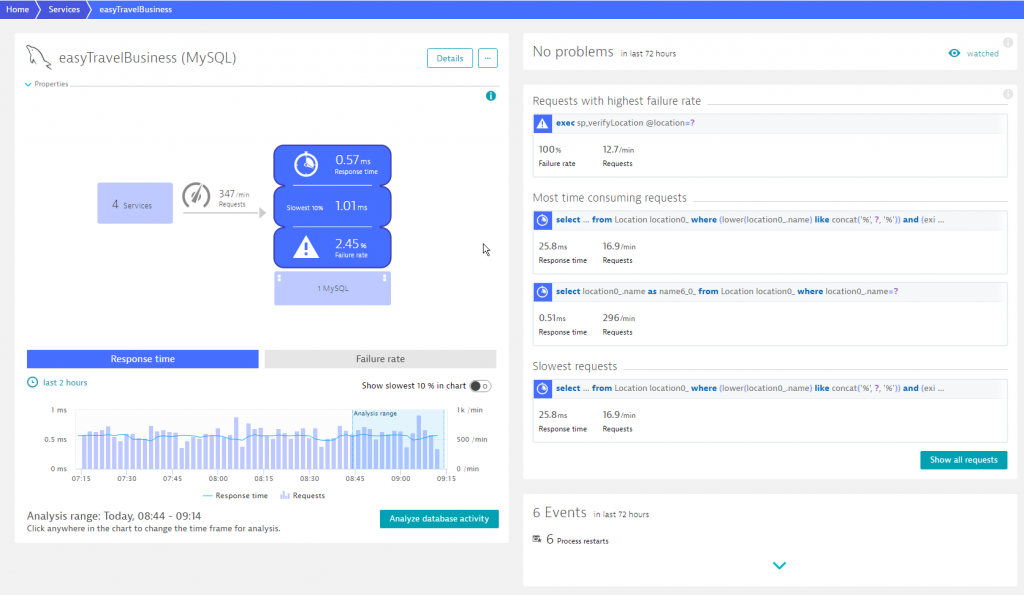Collapse the Properties section
Viewport: 1024px width, 595px height.
[47, 84]
